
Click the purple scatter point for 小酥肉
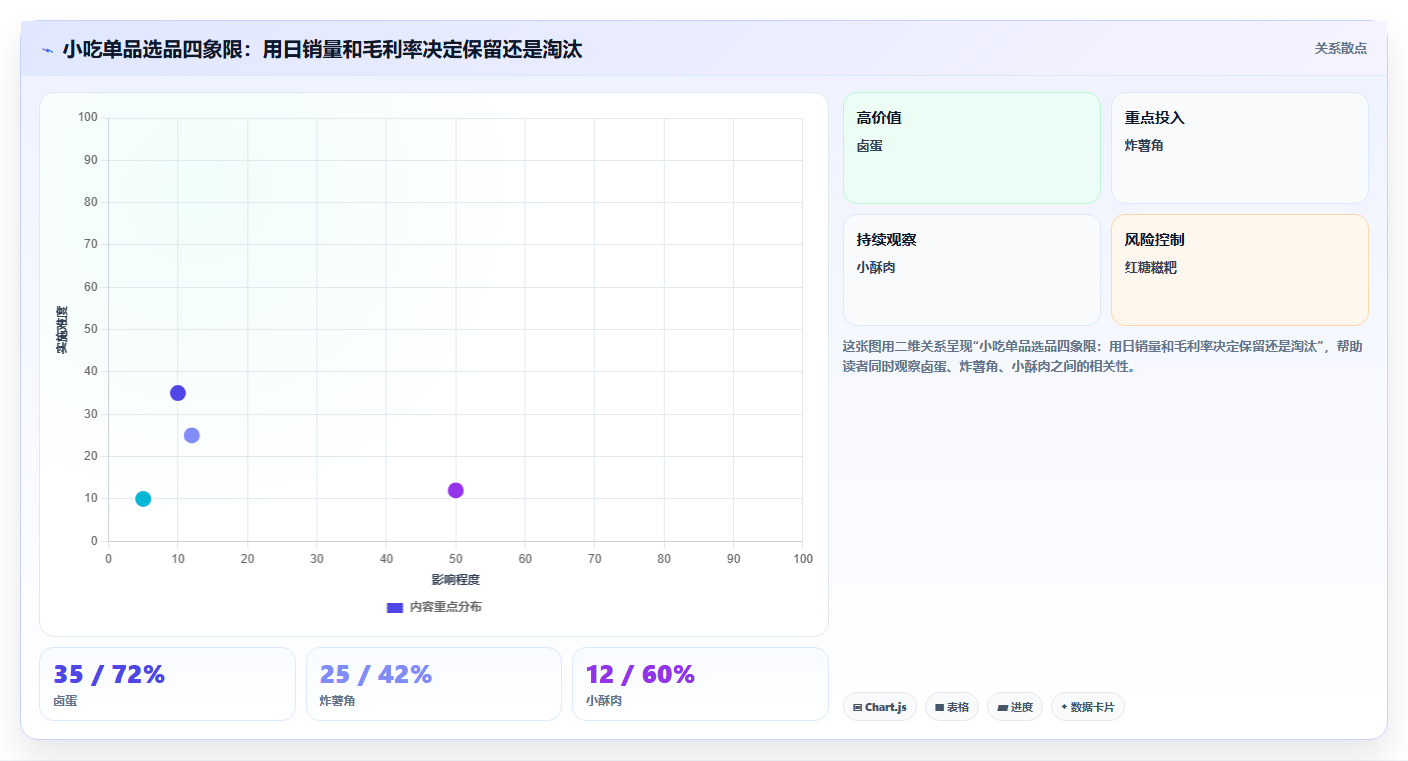(456, 490)
